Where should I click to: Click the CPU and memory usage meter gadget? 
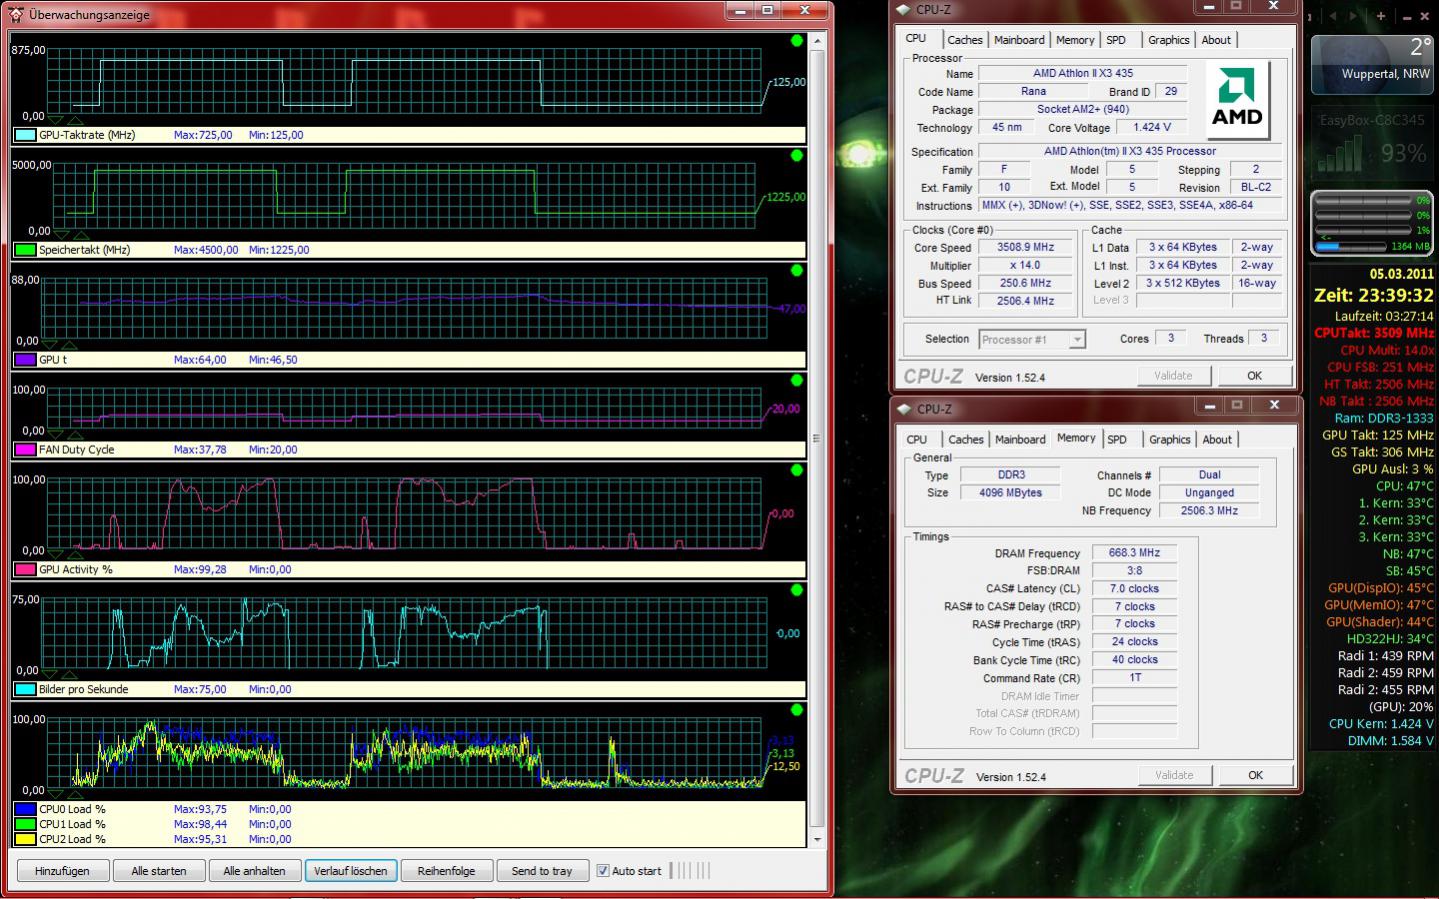click(x=1371, y=223)
